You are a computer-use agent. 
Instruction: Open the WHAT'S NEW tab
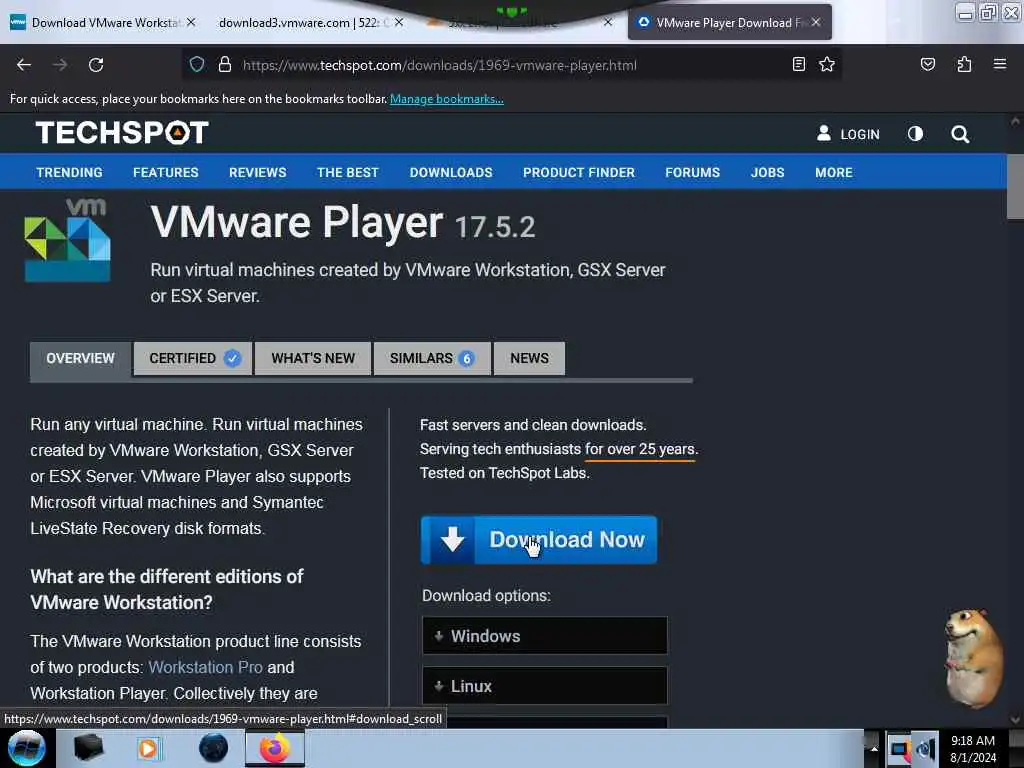tap(313, 358)
